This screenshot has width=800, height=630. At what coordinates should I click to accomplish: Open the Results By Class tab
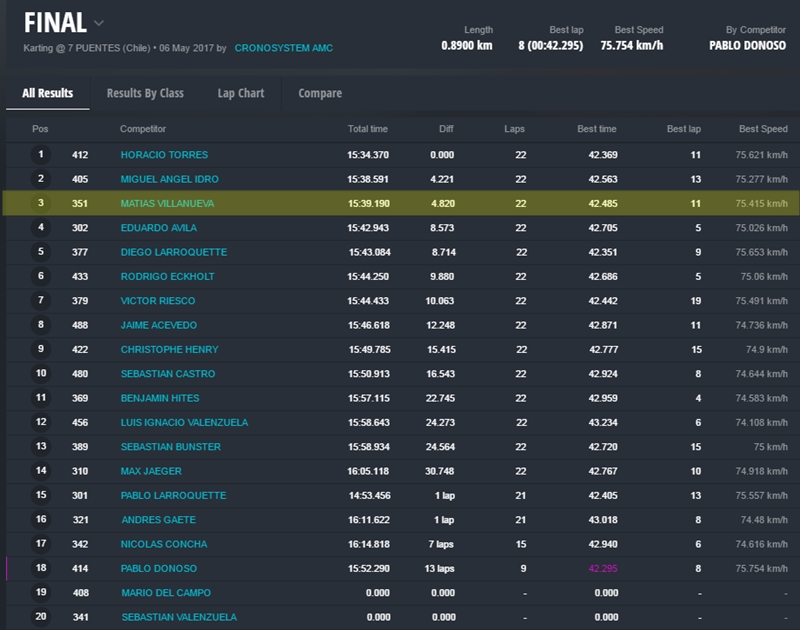[145, 93]
